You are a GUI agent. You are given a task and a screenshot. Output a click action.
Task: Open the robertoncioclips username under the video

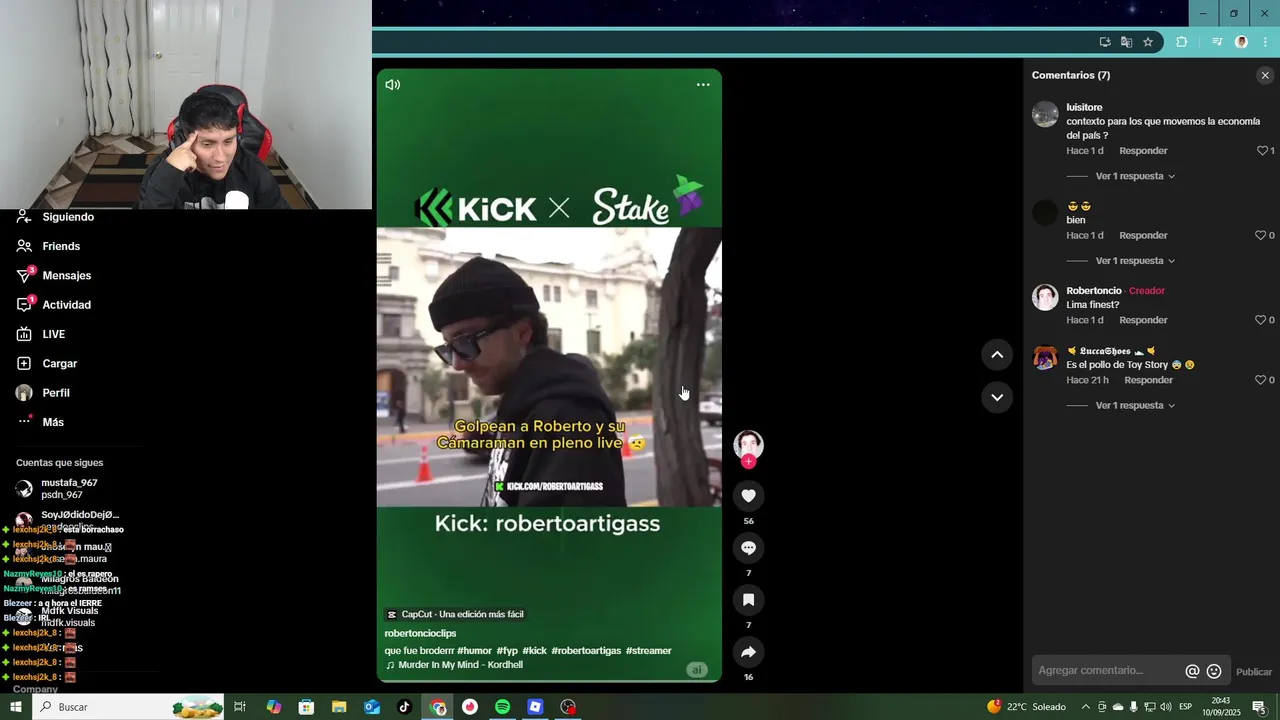point(420,634)
